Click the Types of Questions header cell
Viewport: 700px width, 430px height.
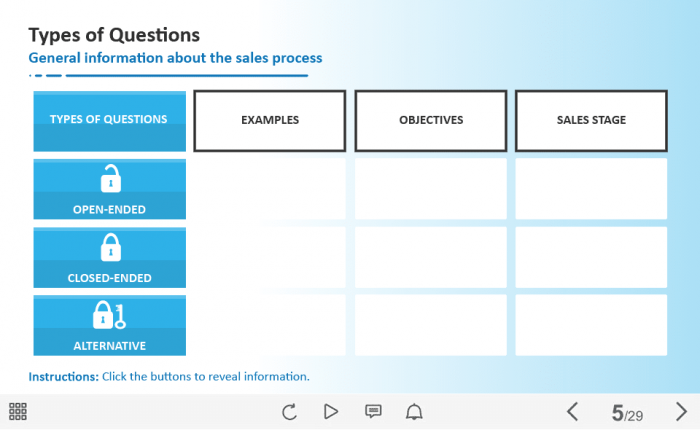coord(110,121)
